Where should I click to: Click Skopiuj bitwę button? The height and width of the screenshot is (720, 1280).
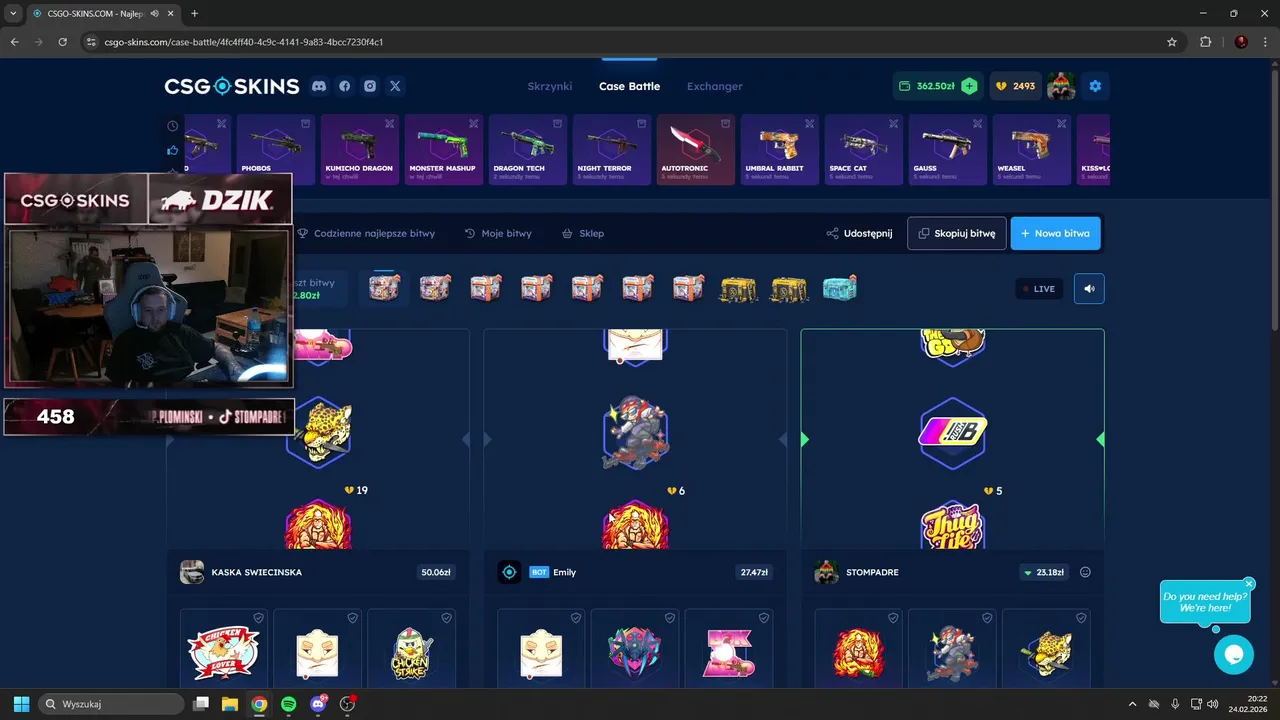957,233
